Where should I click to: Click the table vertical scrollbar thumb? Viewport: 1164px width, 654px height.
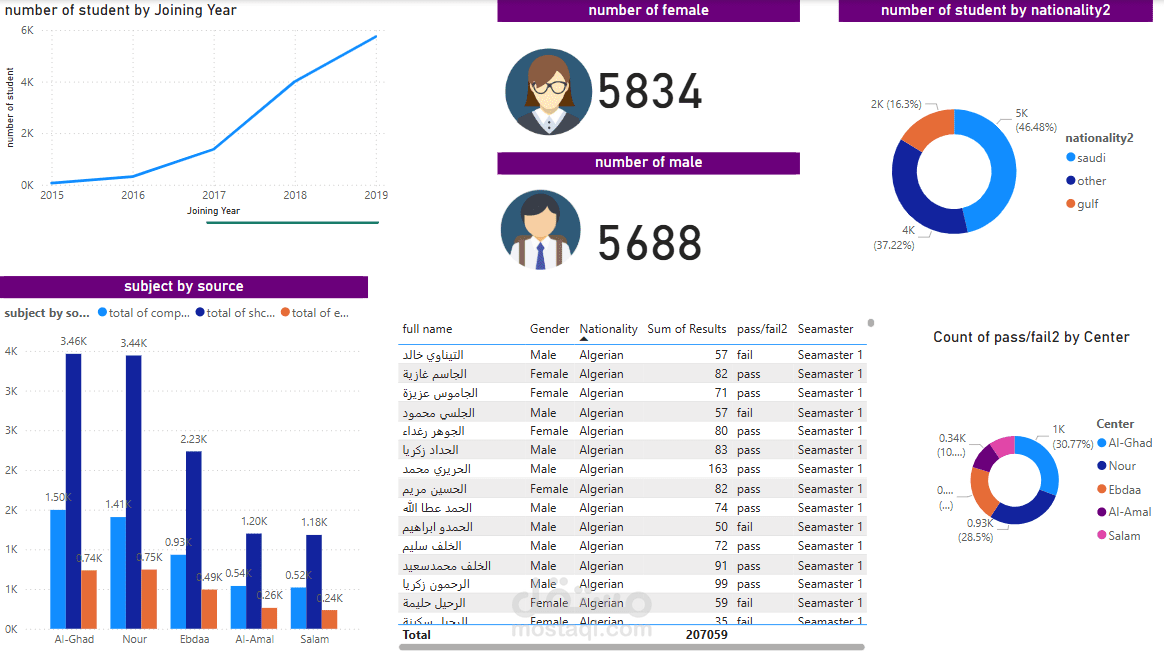coord(871,323)
